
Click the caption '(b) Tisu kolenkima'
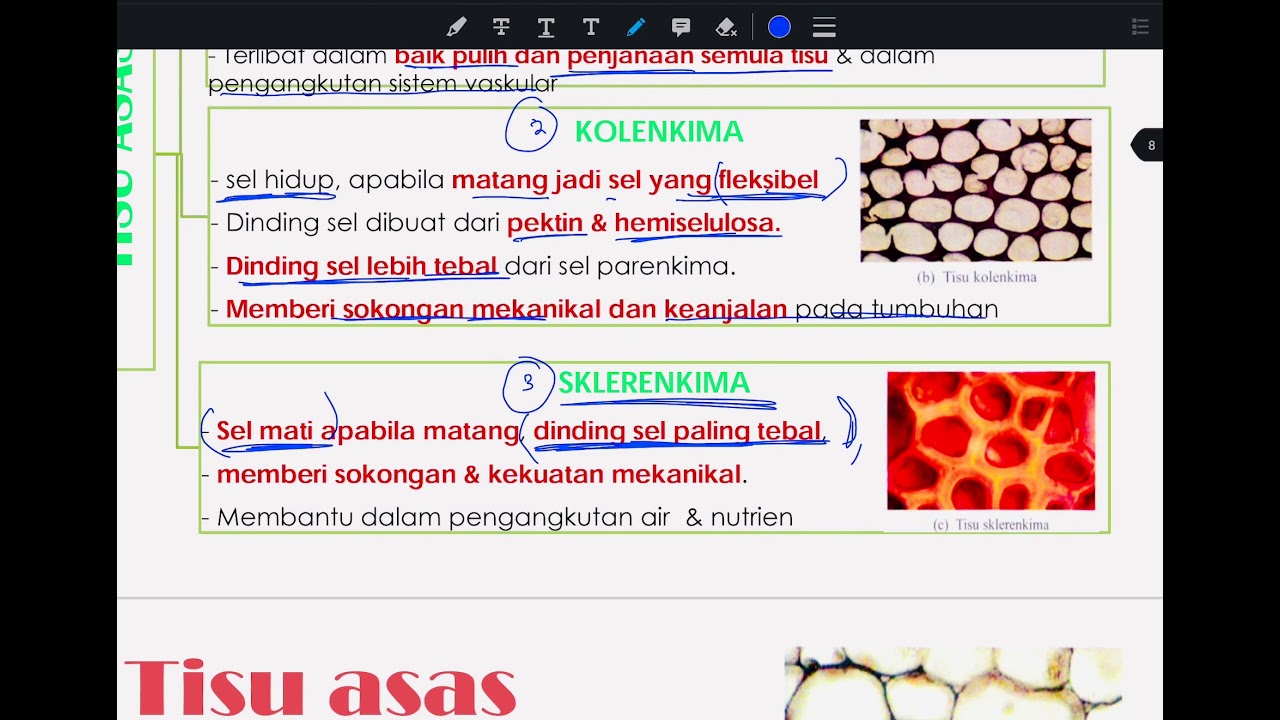click(976, 277)
